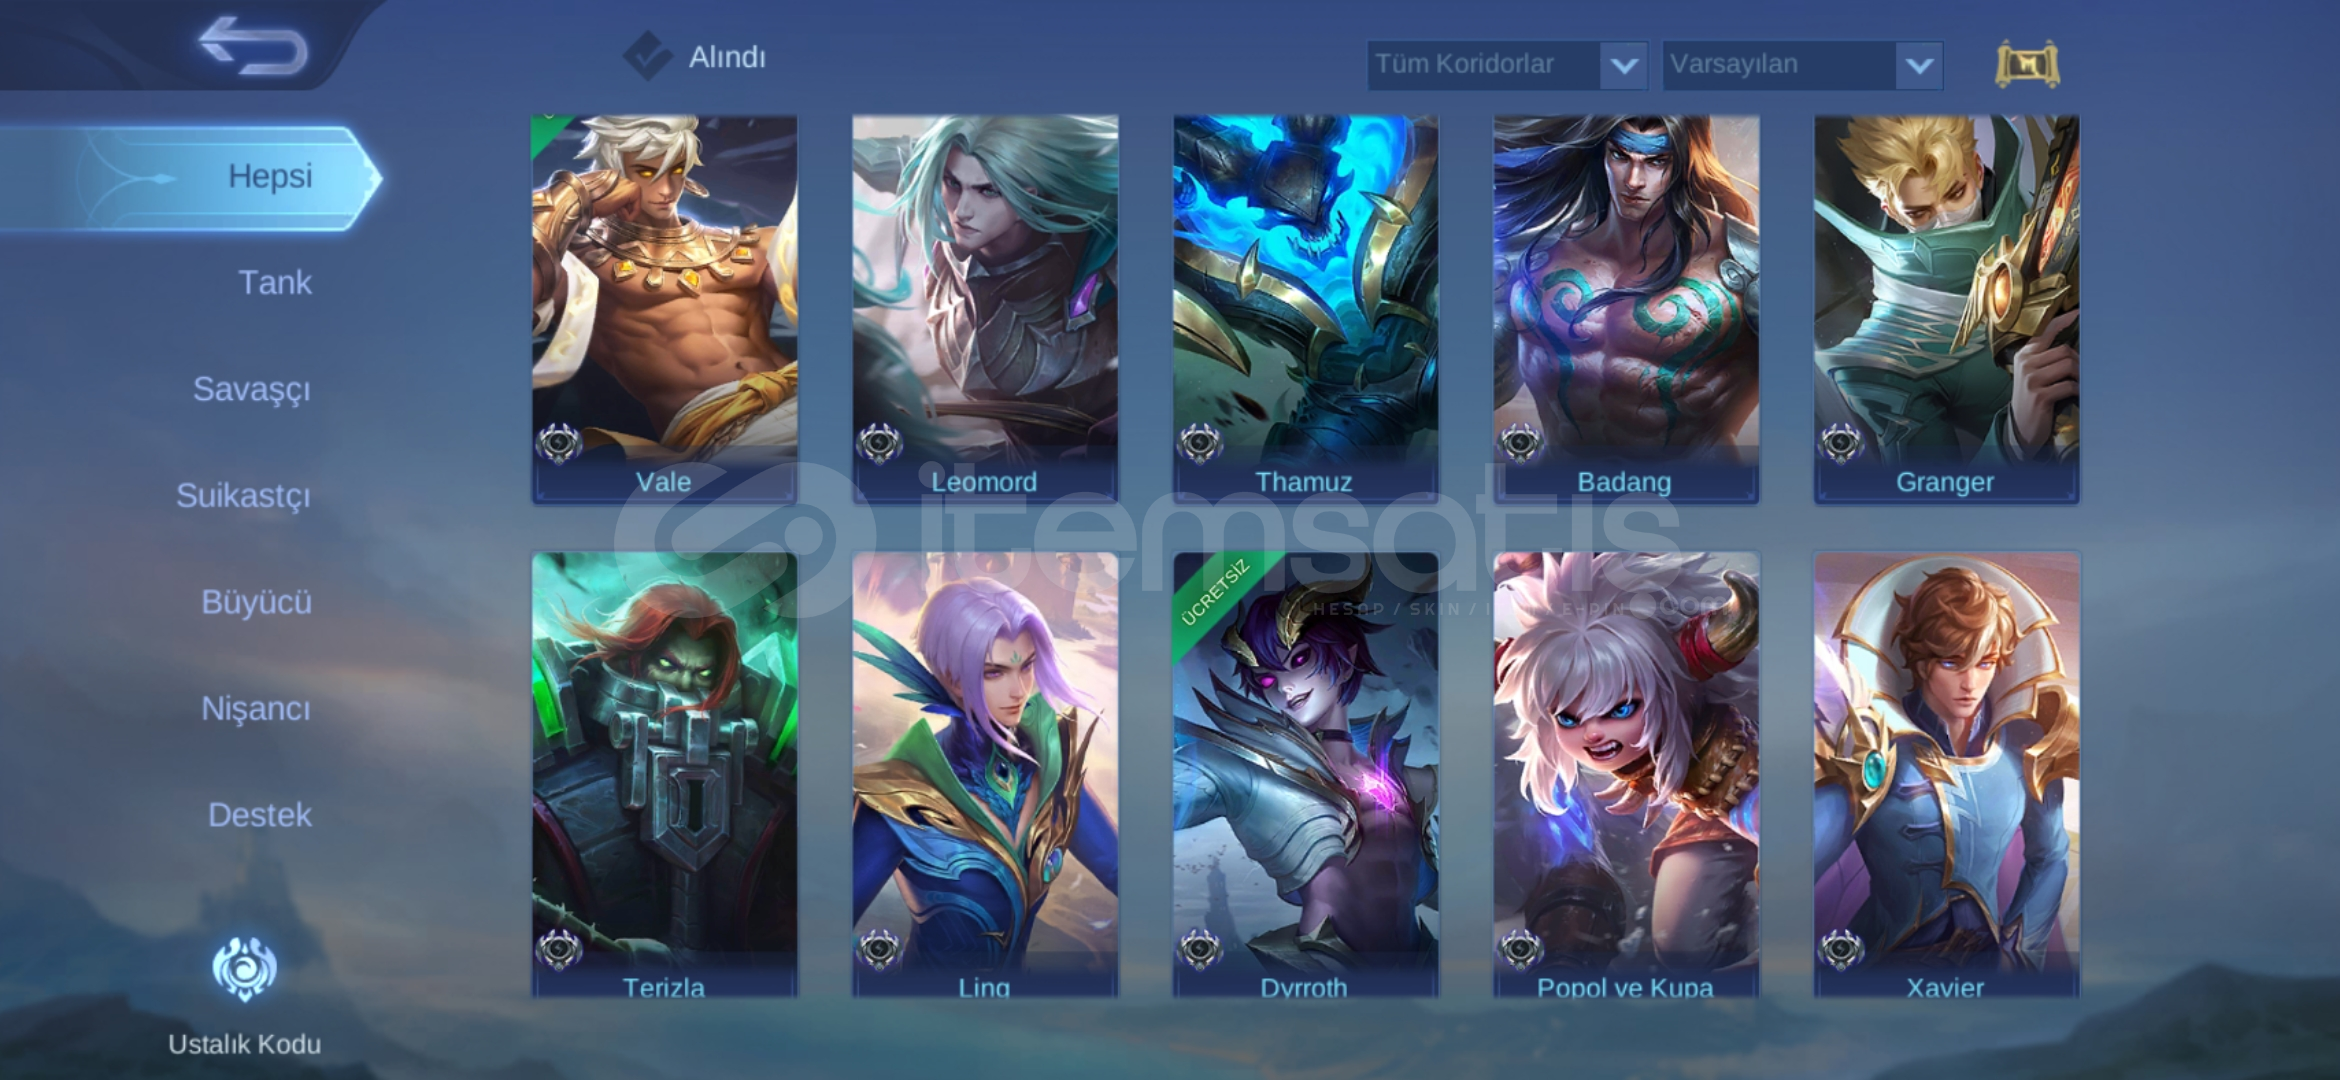Click the mastery badge on Granger's card
The width and height of the screenshot is (2340, 1080).
(x=1841, y=443)
